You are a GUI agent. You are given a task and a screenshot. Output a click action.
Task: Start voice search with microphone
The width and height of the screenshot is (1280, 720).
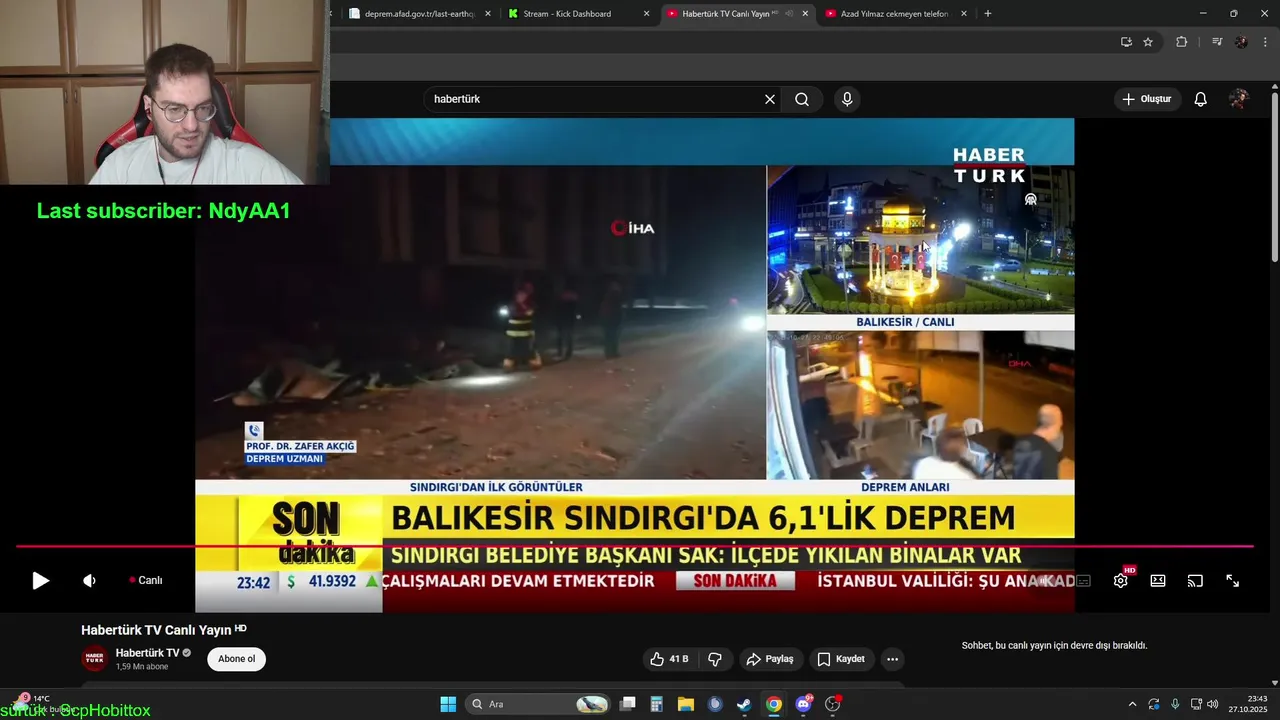(x=847, y=99)
